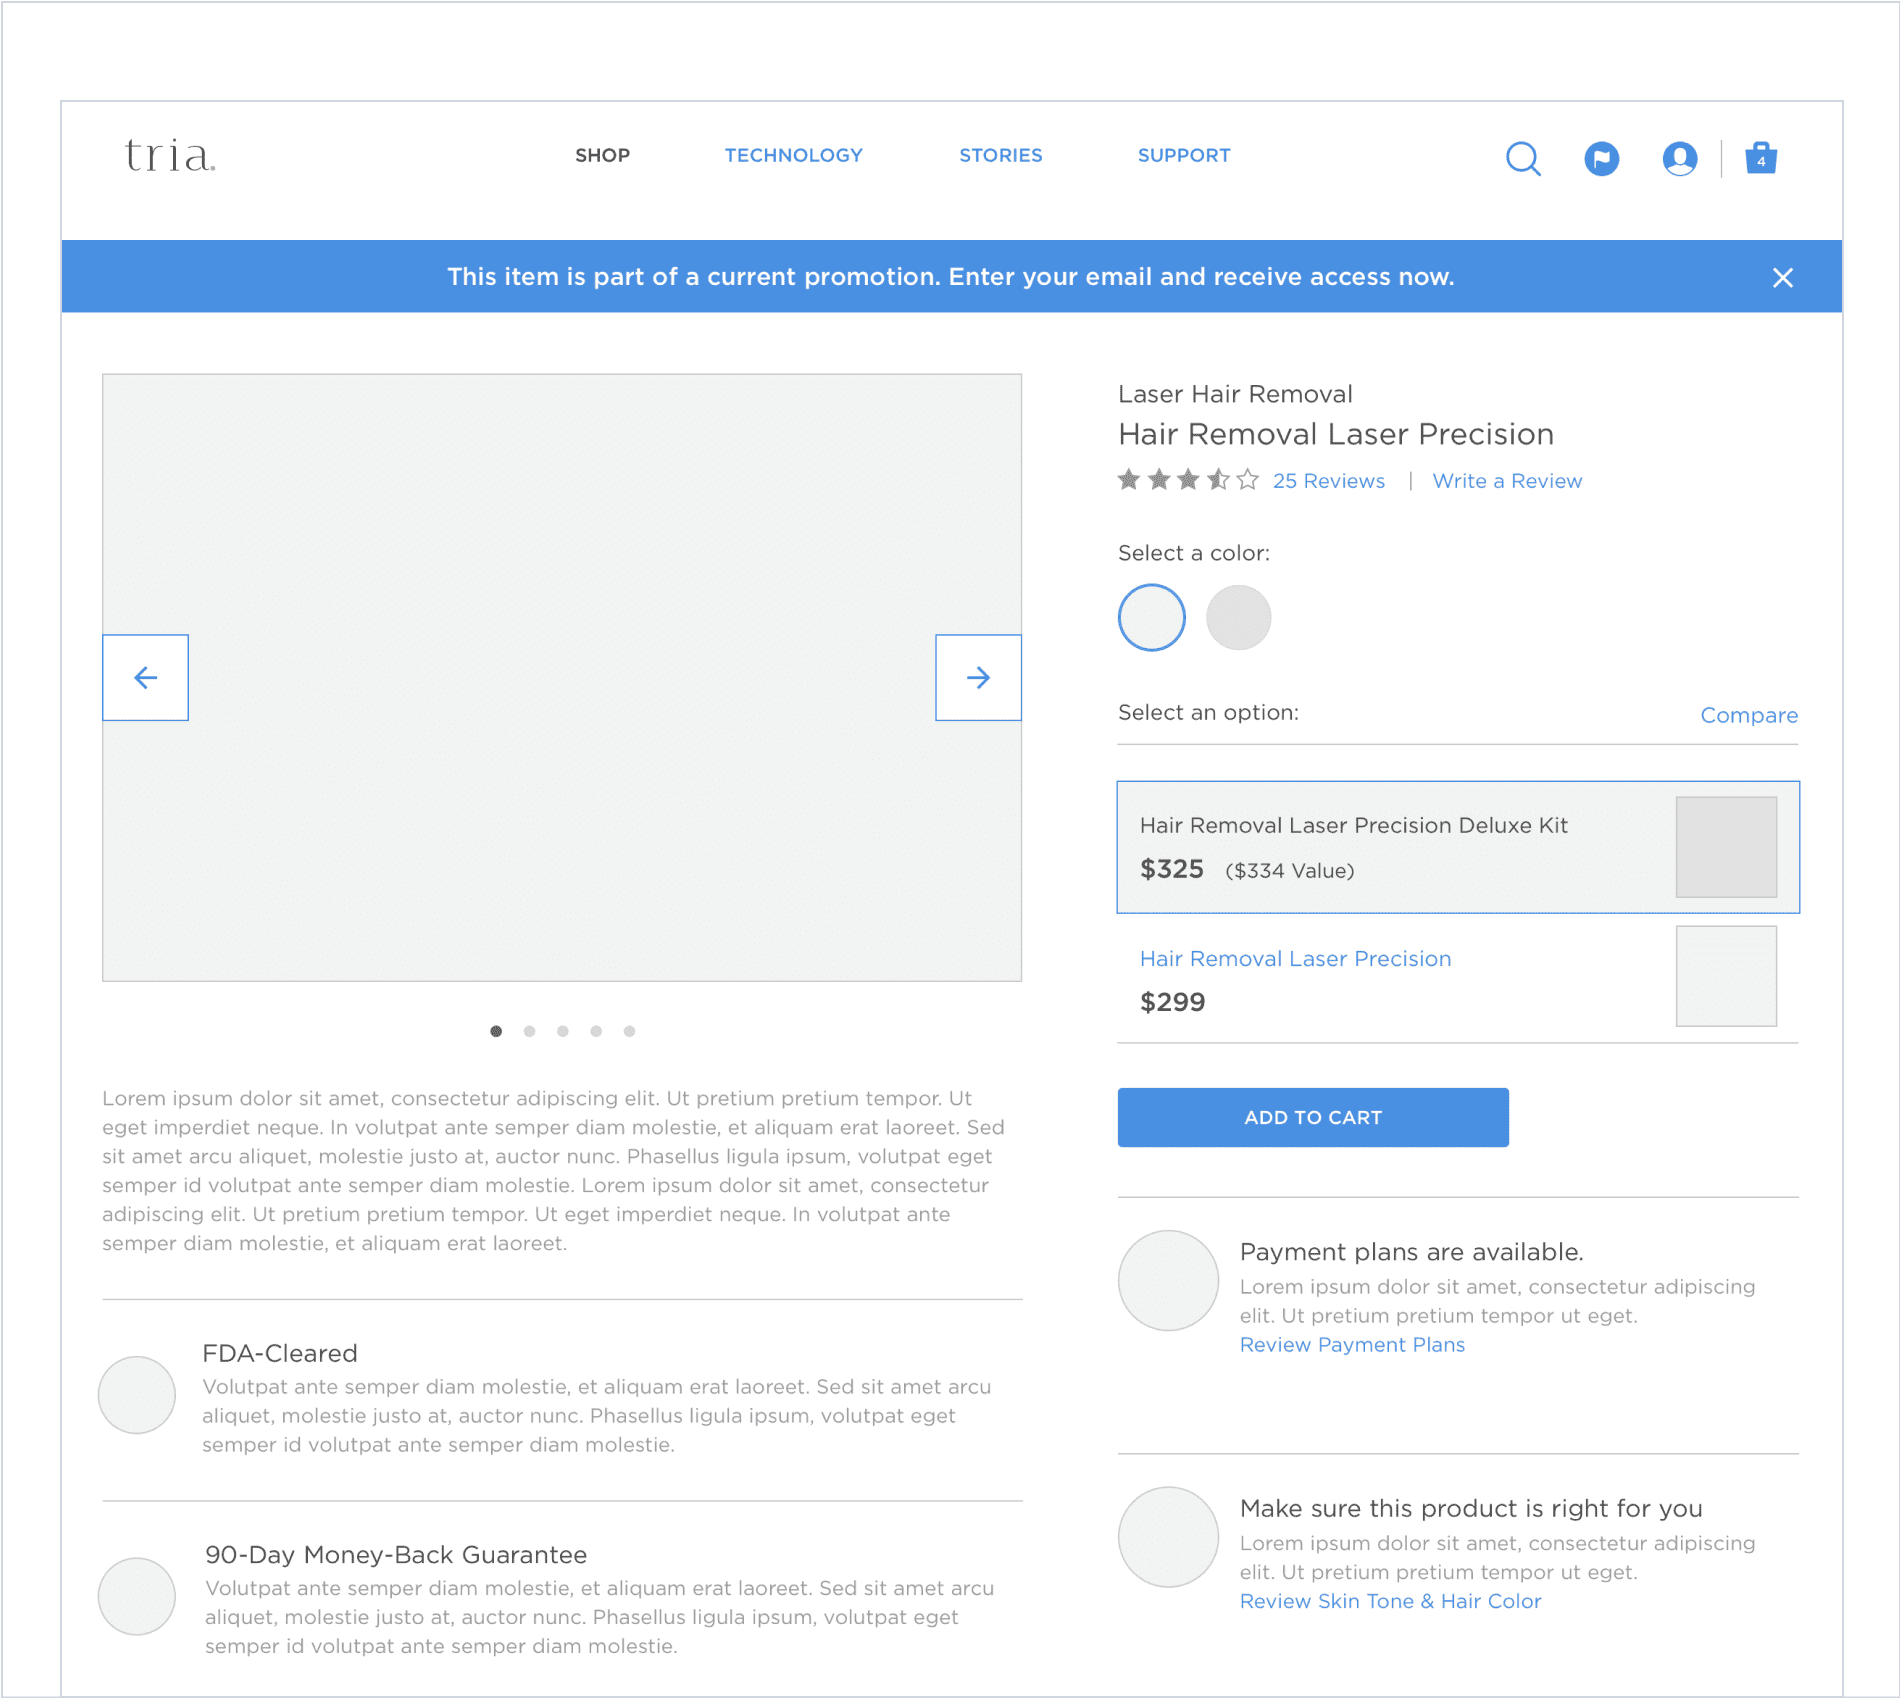
Task: Click the $299 option thumbnail
Action: (x=1726, y=976)
